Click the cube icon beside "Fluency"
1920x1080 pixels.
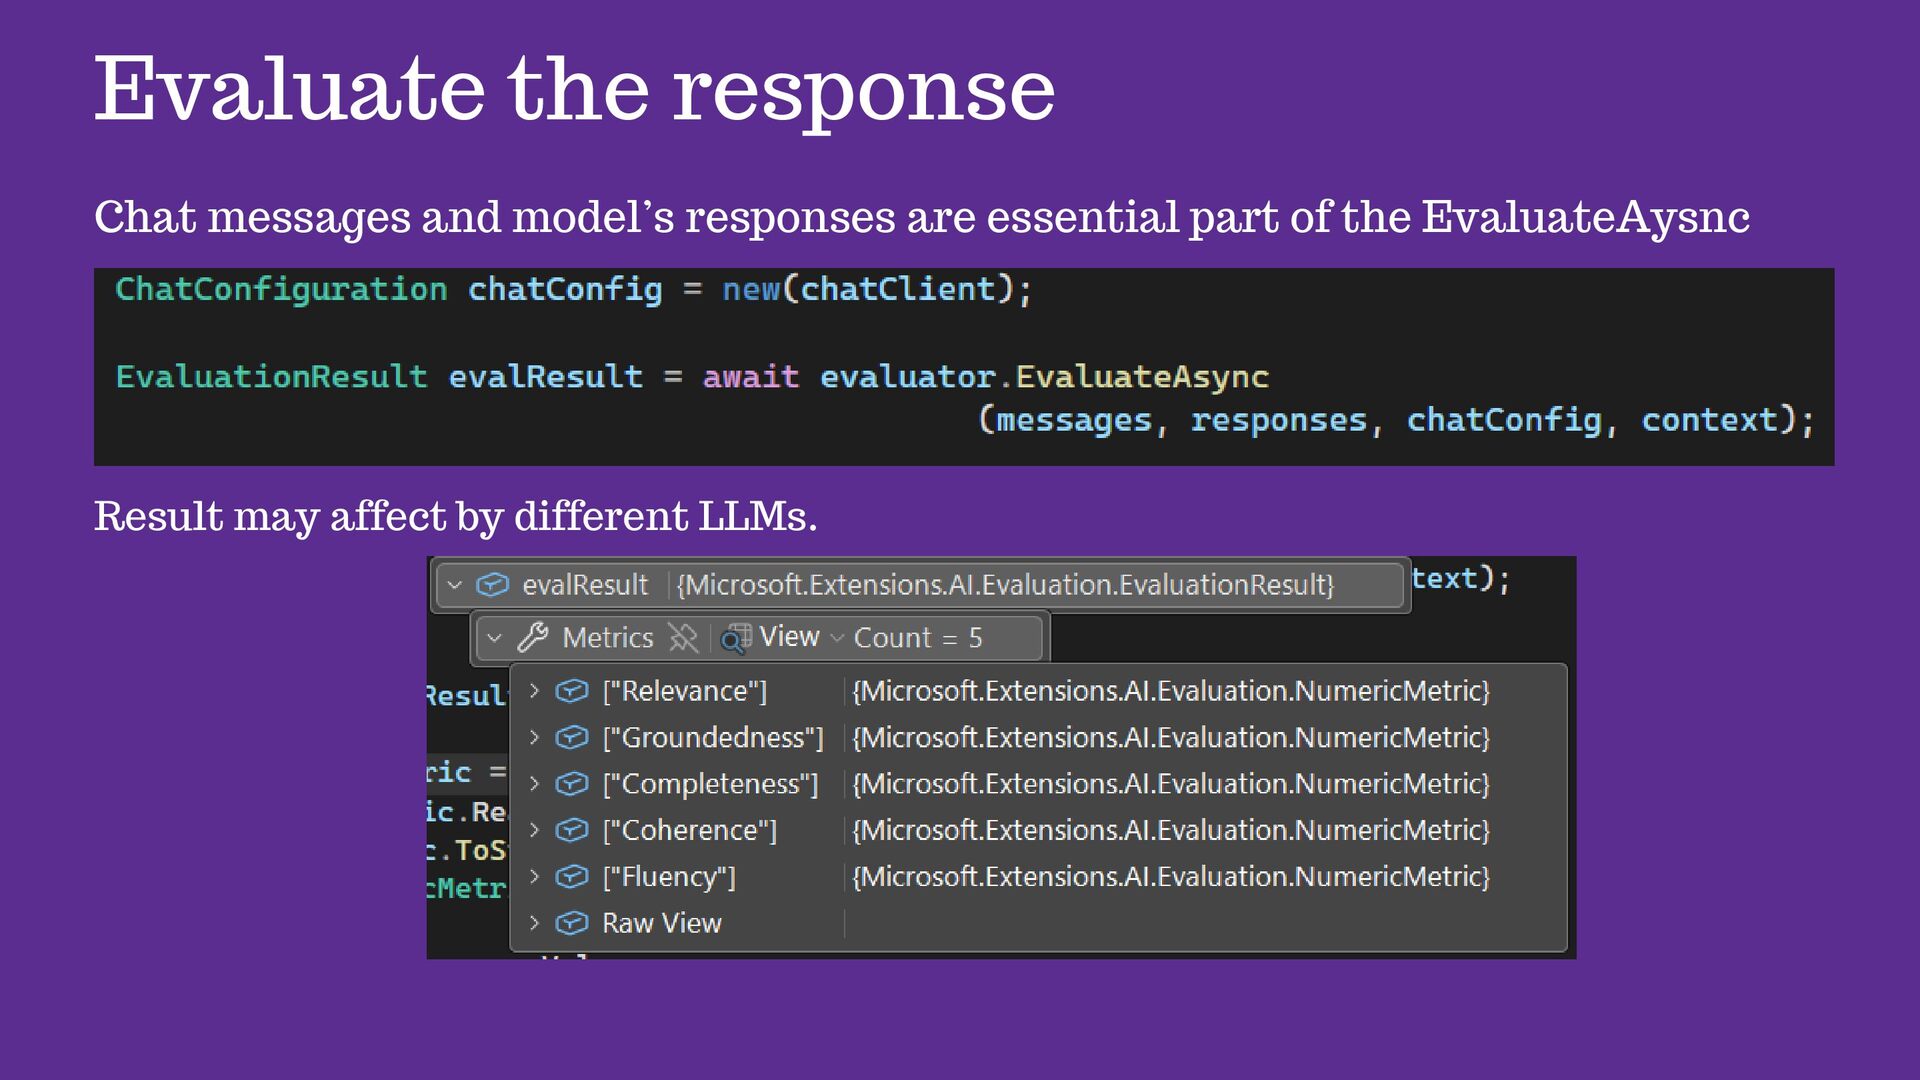pos(572,877)
